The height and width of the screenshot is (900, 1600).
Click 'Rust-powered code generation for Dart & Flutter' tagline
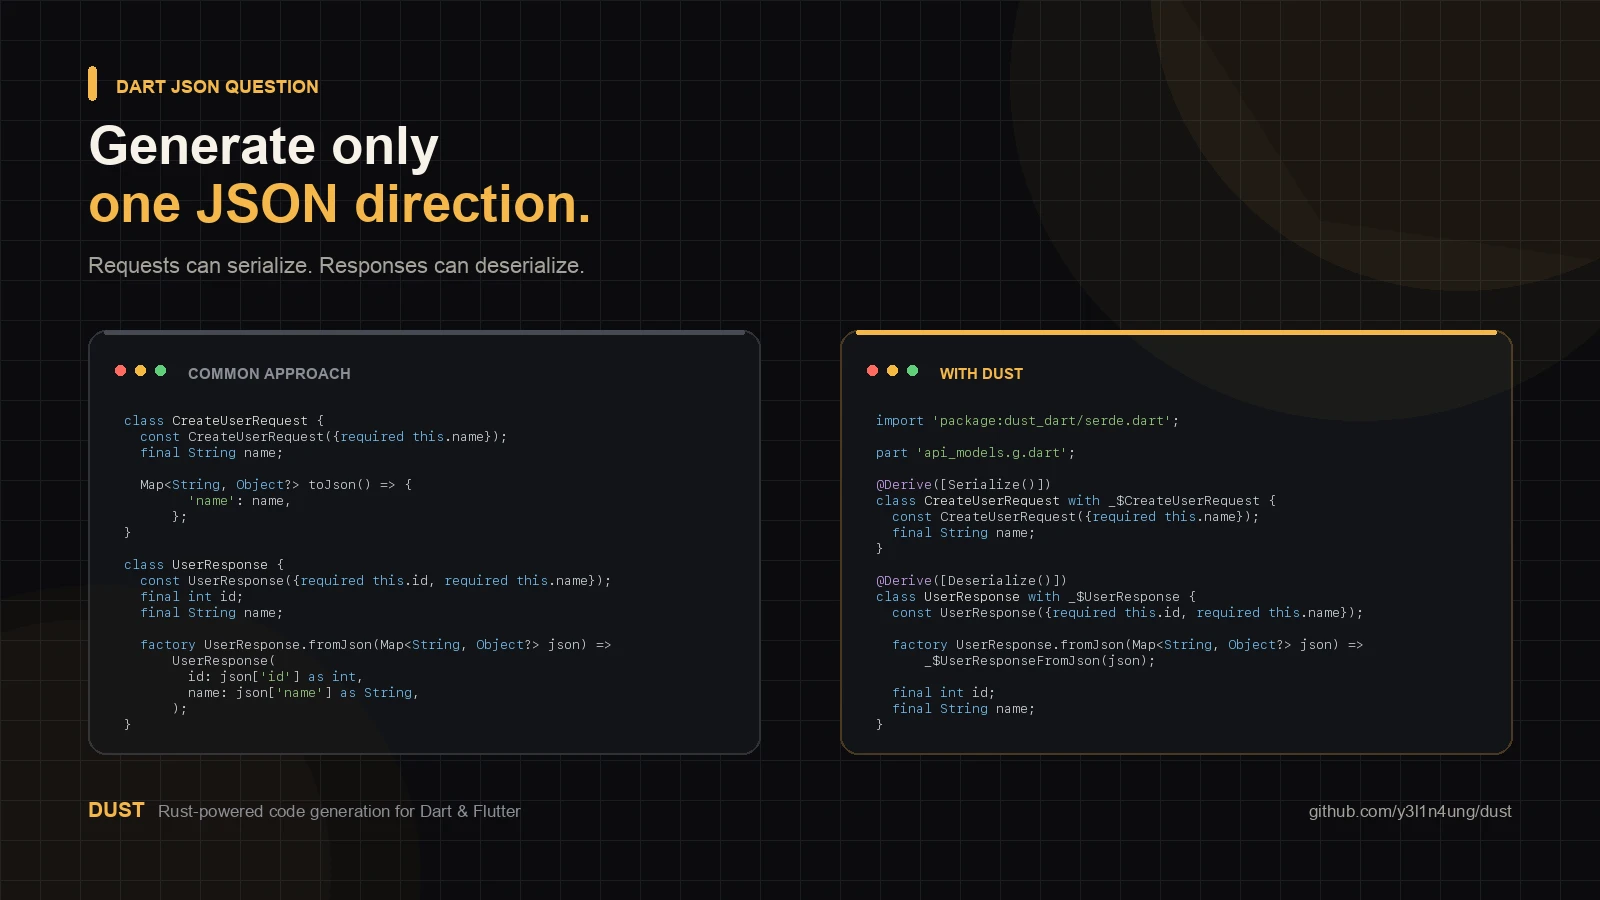tap(339, 811)
